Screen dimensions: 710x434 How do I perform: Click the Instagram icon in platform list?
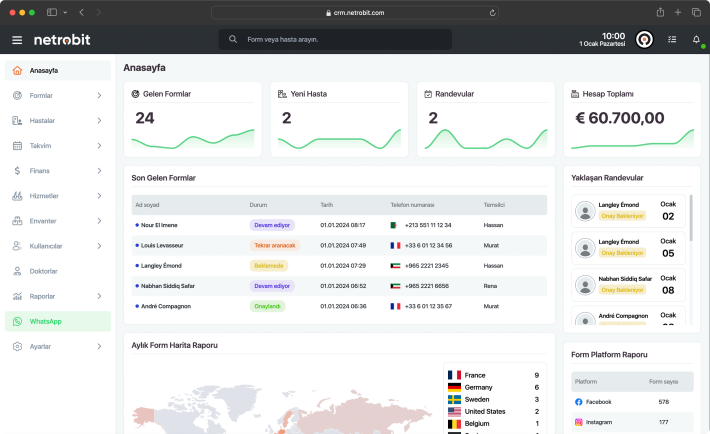(578, 423)
